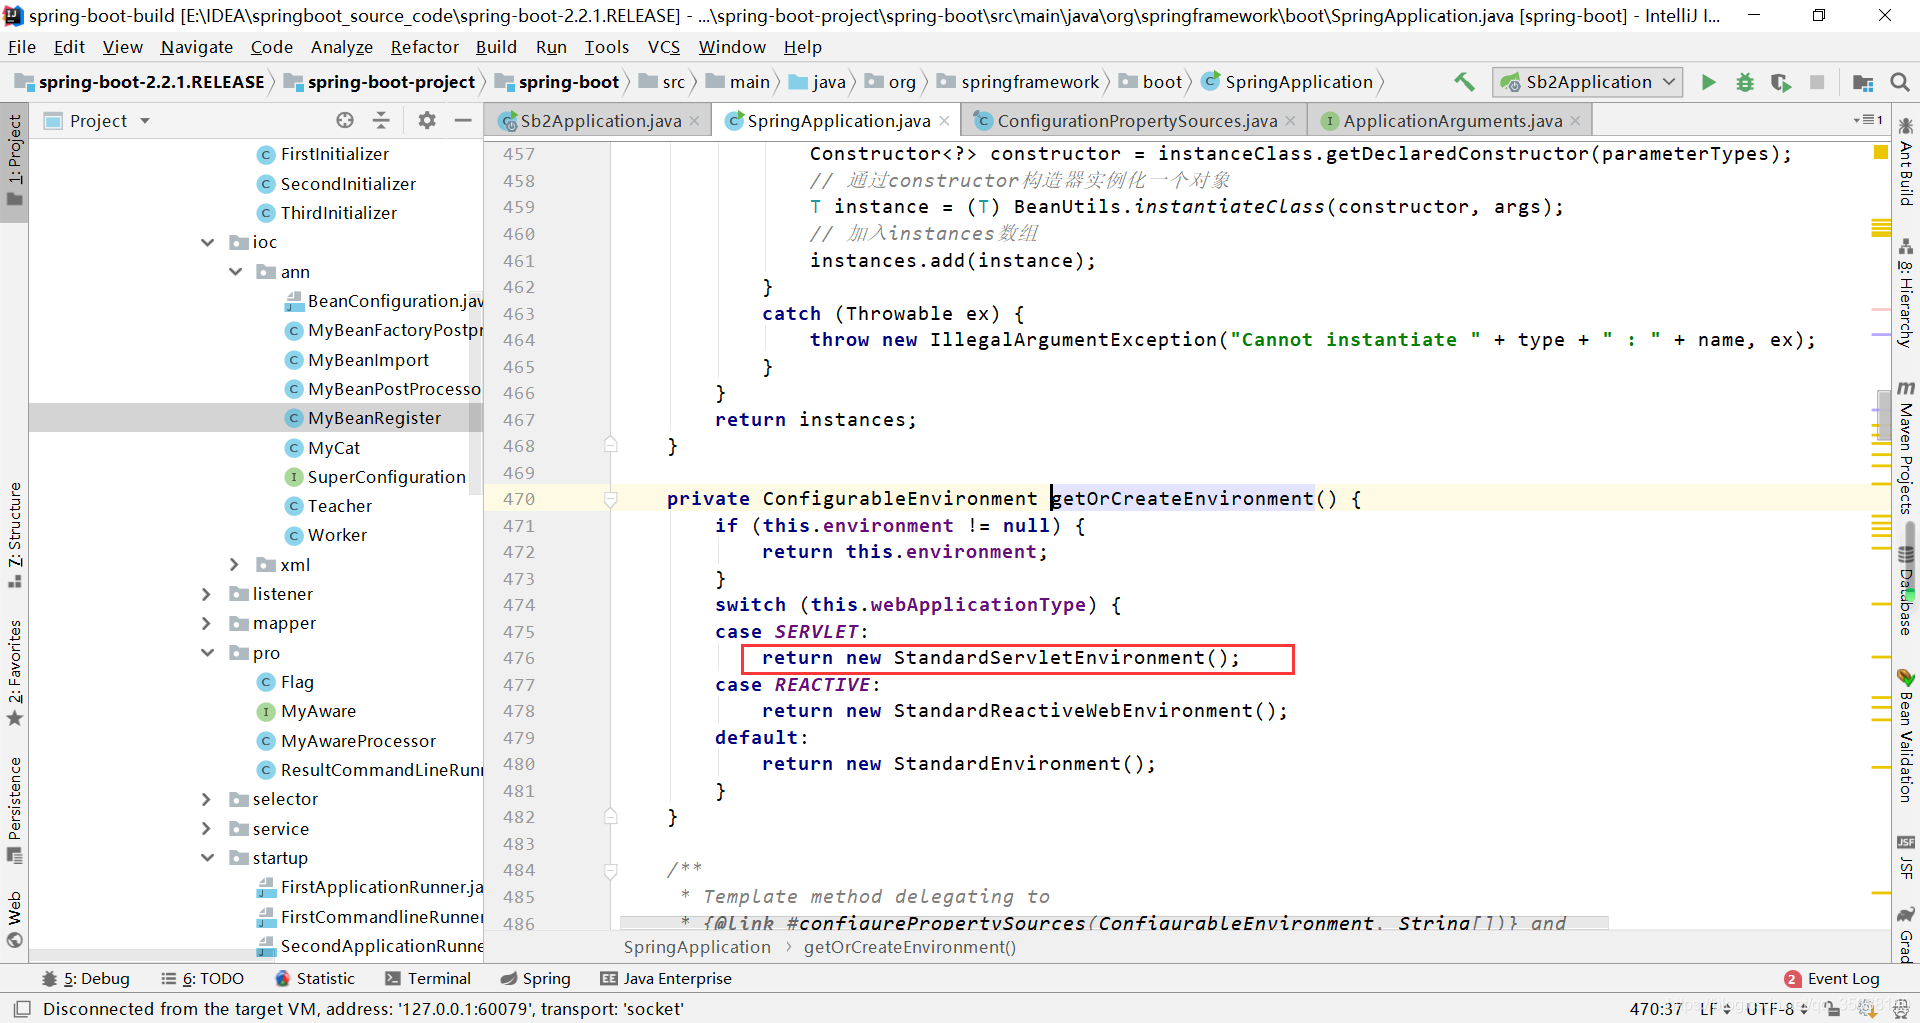Open the Event Log

(x=1832, y=978)
